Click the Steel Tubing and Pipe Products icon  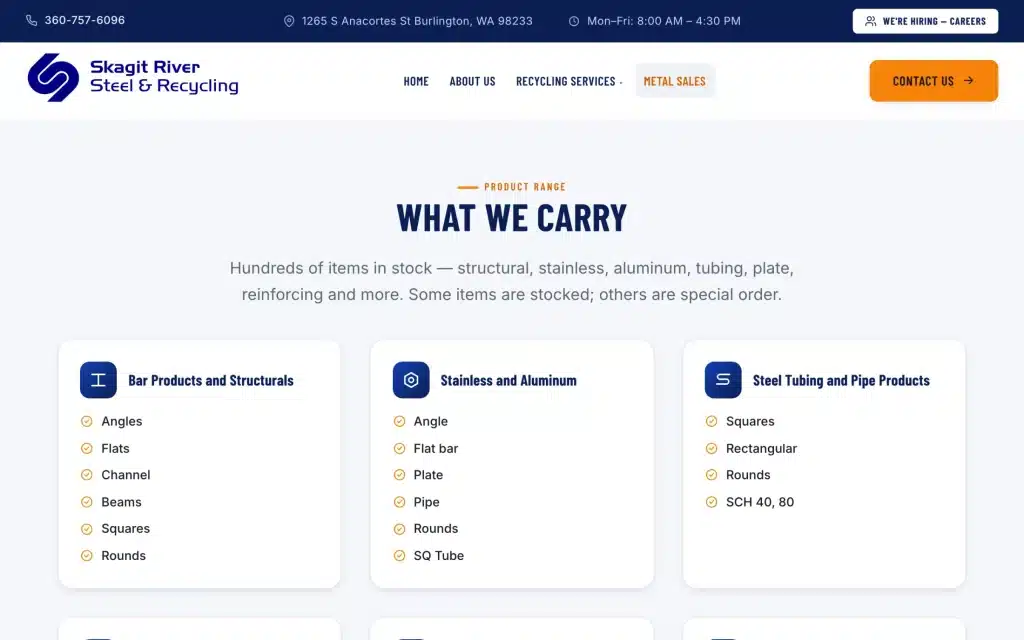click(723, 380)
